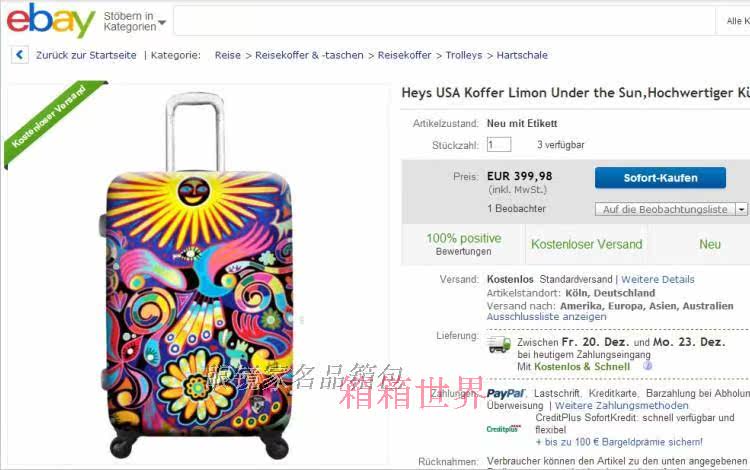Screen dimensions: 750x470
Task: Expand the Stöbern in Kategorien dropdown
Action: 135,22
